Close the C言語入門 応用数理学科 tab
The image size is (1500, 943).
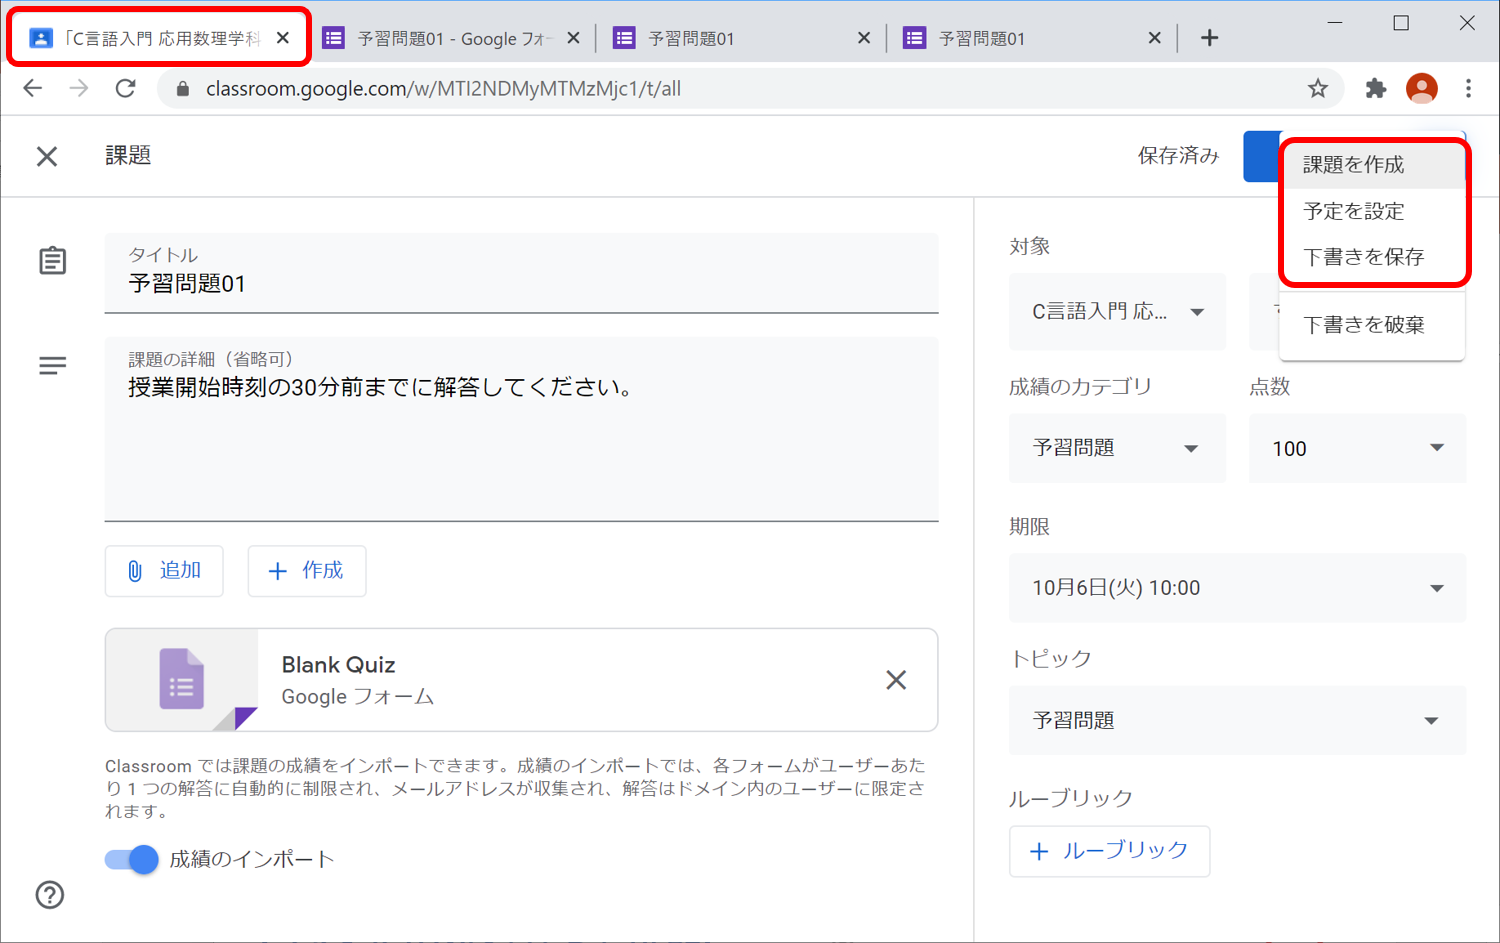pyautogui.click(x=283, y=38)
